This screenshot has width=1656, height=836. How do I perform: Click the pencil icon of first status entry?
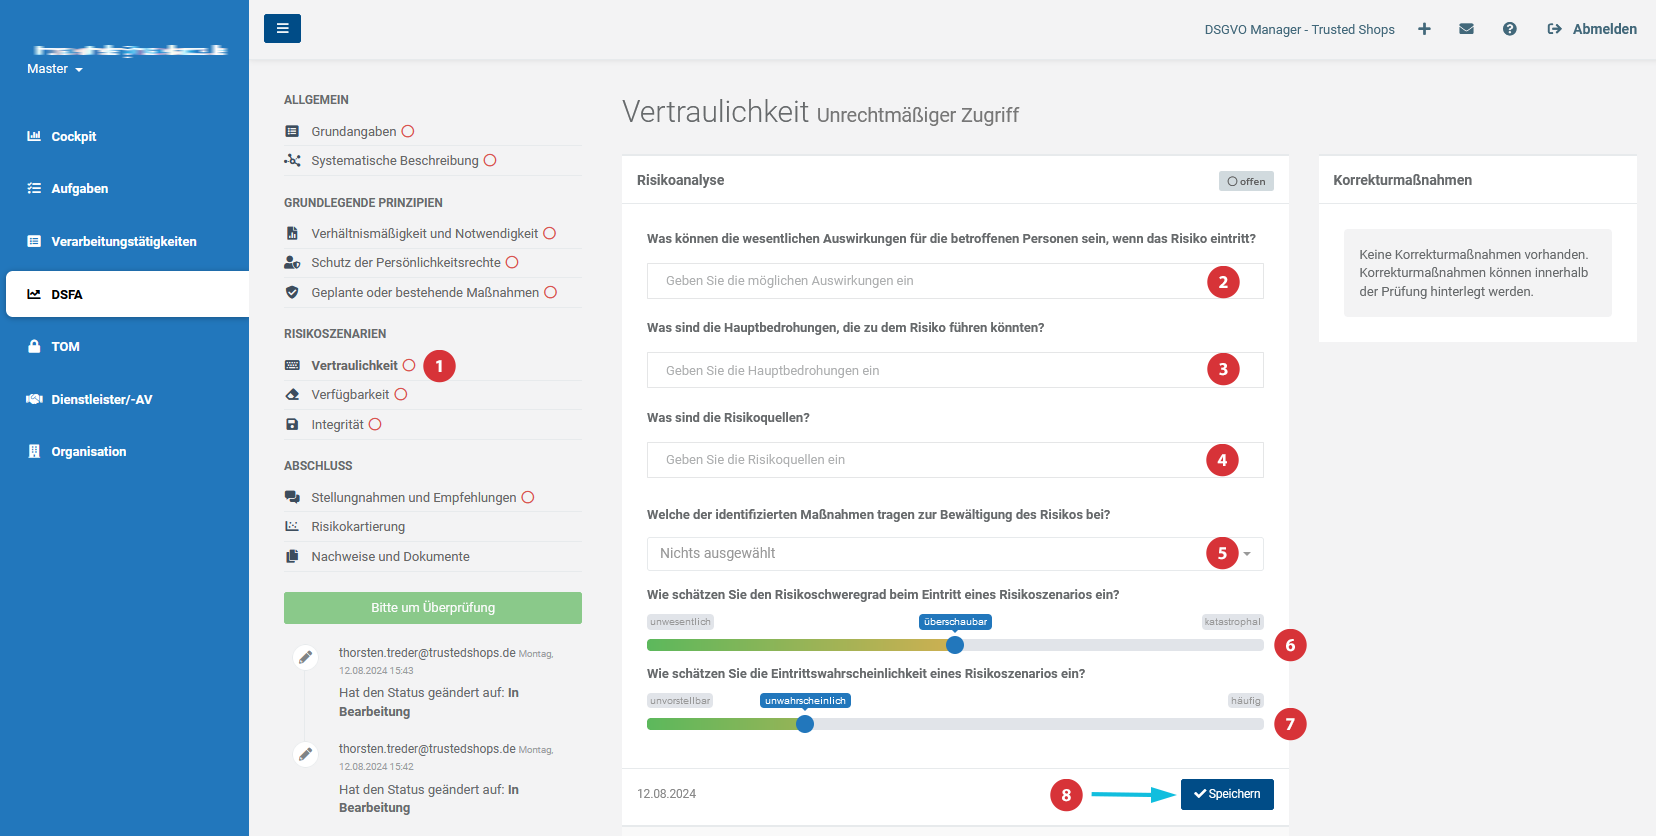pos(305,657)
